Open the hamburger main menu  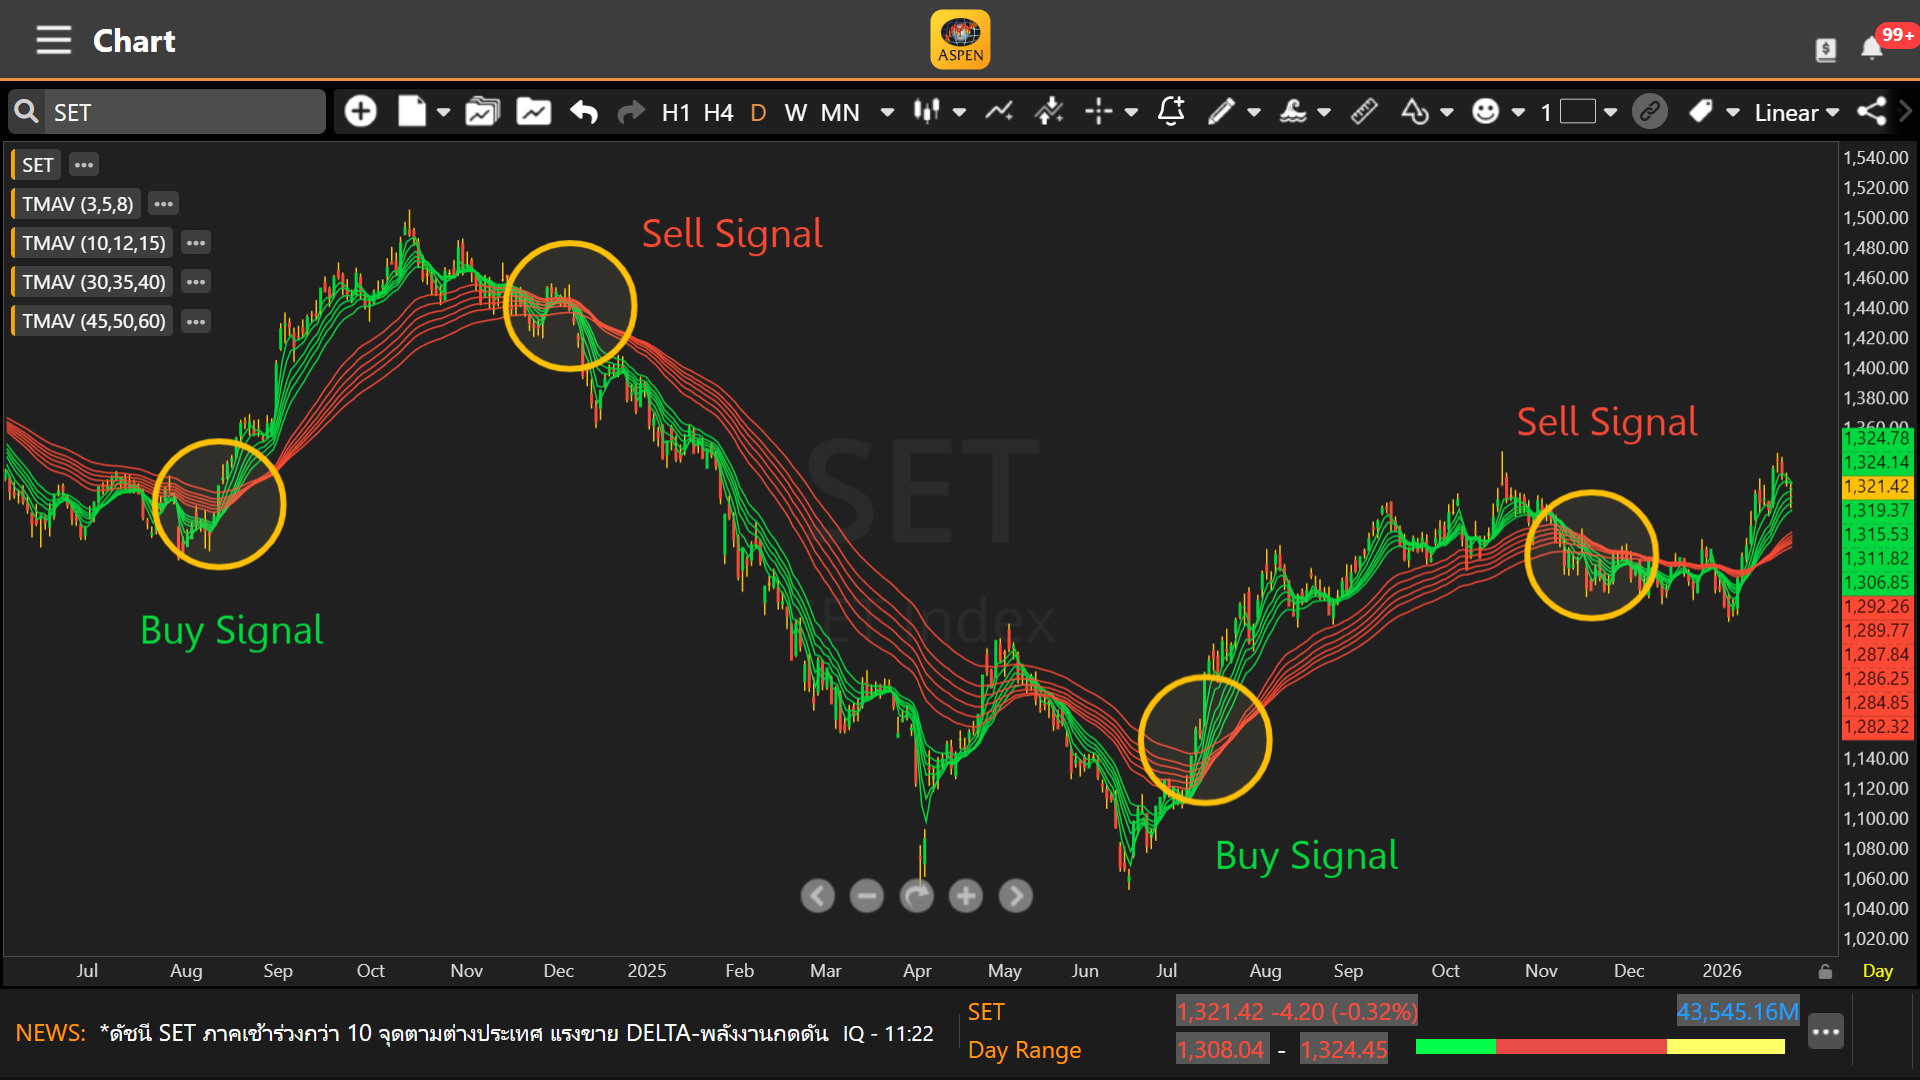coord(54,41)
